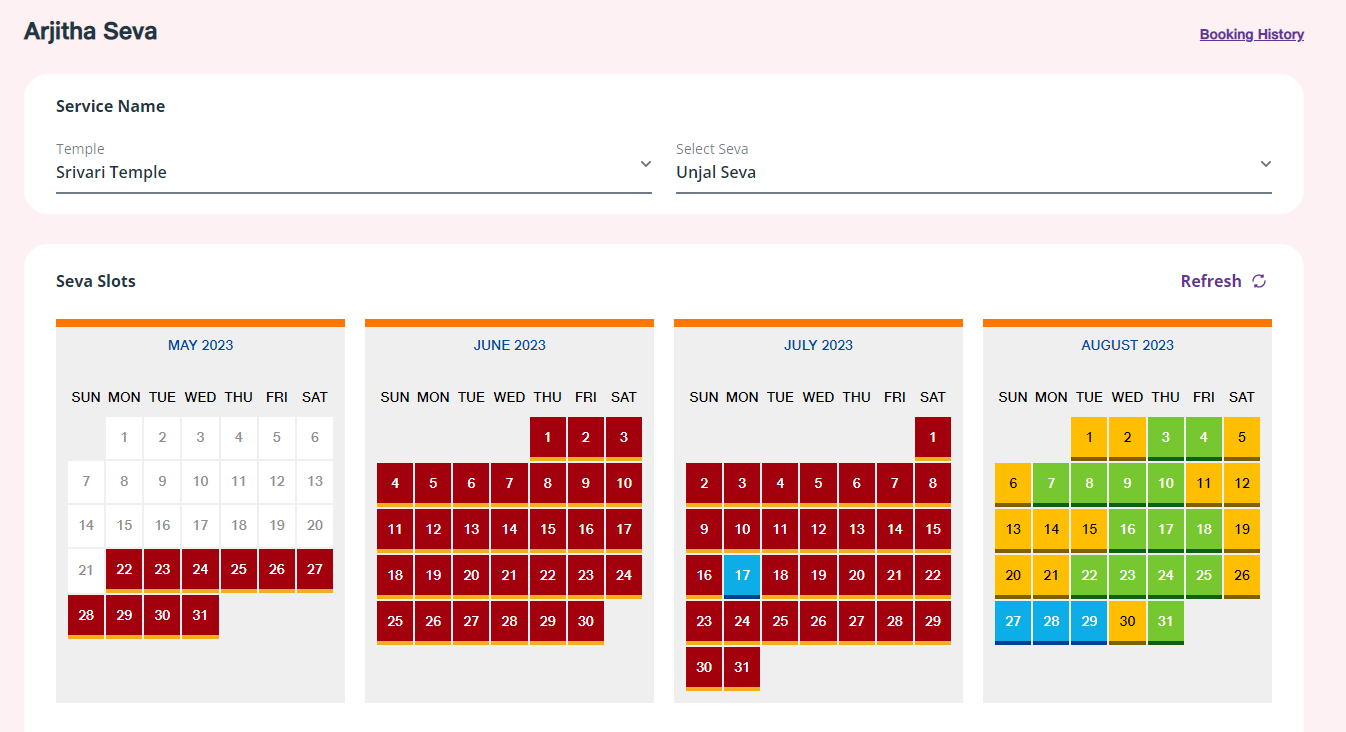Click the red May 27 date
Viewport: 1346px width, 732px height.
coord(315,571)
